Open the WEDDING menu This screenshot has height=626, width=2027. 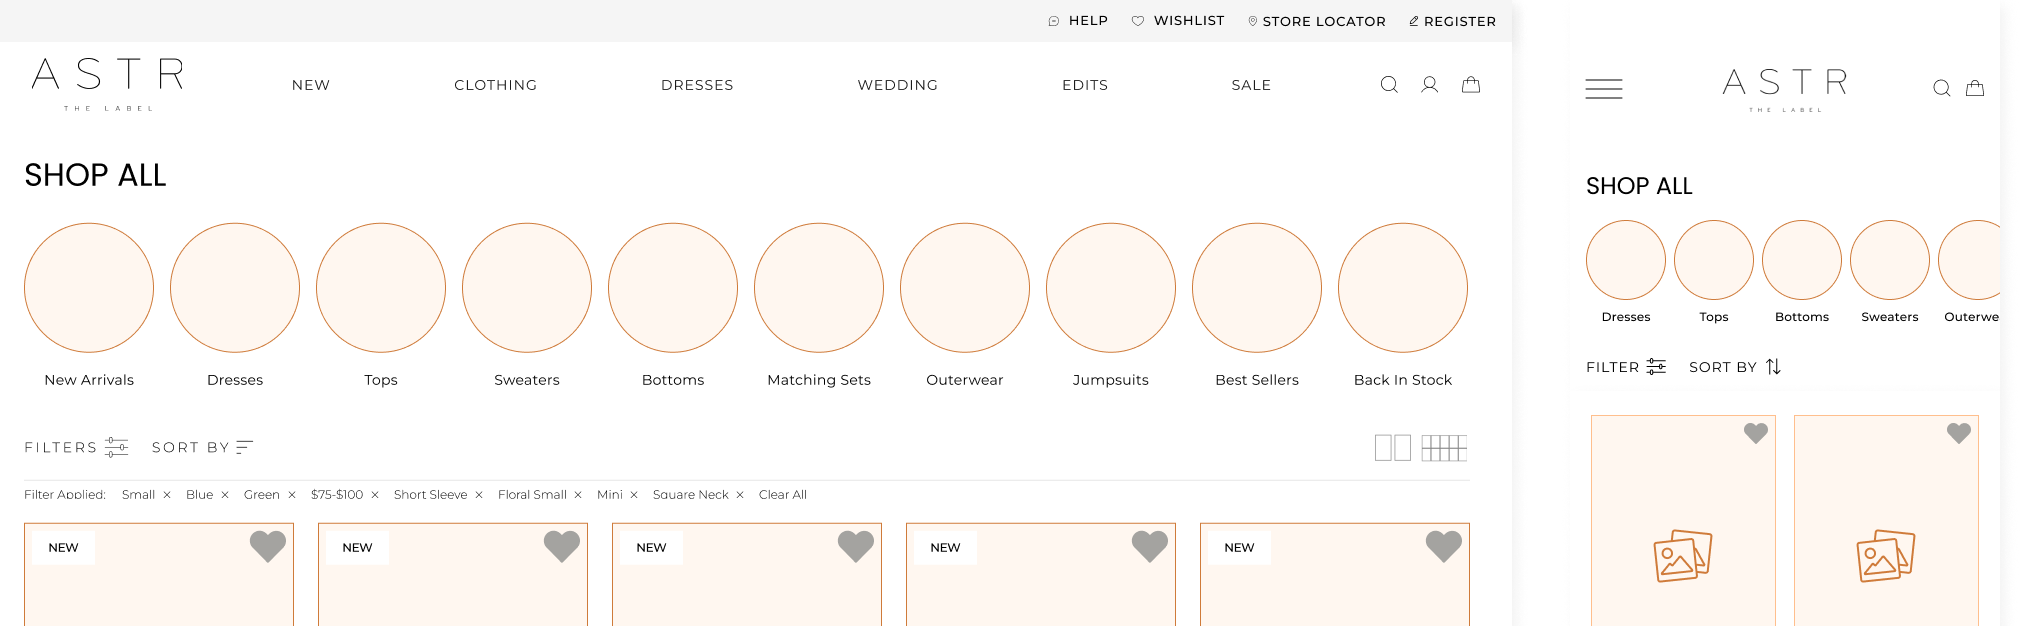pyautogui.click(x=898, y=85)
